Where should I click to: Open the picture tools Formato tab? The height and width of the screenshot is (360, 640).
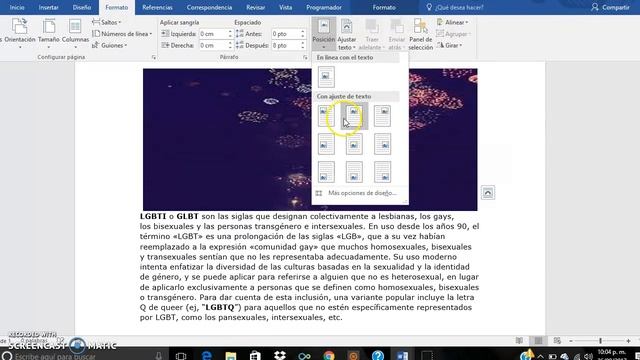(x=384, y=7)
